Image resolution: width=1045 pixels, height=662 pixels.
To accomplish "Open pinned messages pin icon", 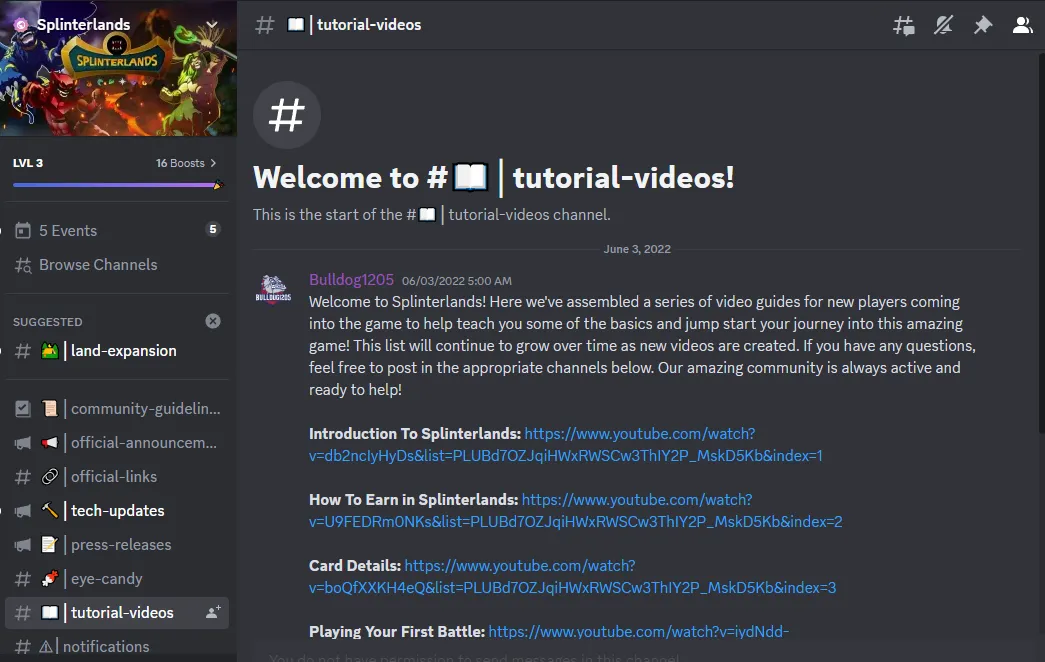I will pyautogui.click(x=983, y=25).
